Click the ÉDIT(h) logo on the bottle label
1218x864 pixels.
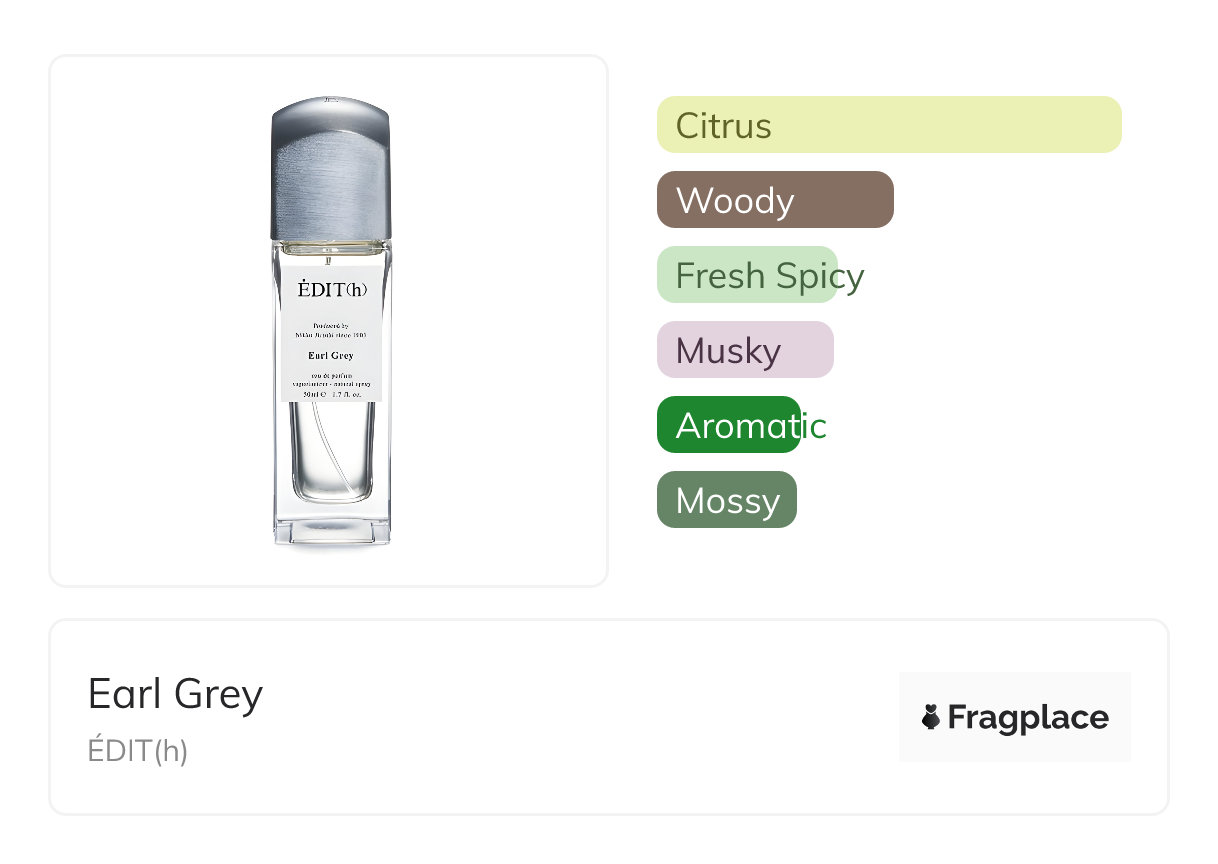(x=332, y=289)
